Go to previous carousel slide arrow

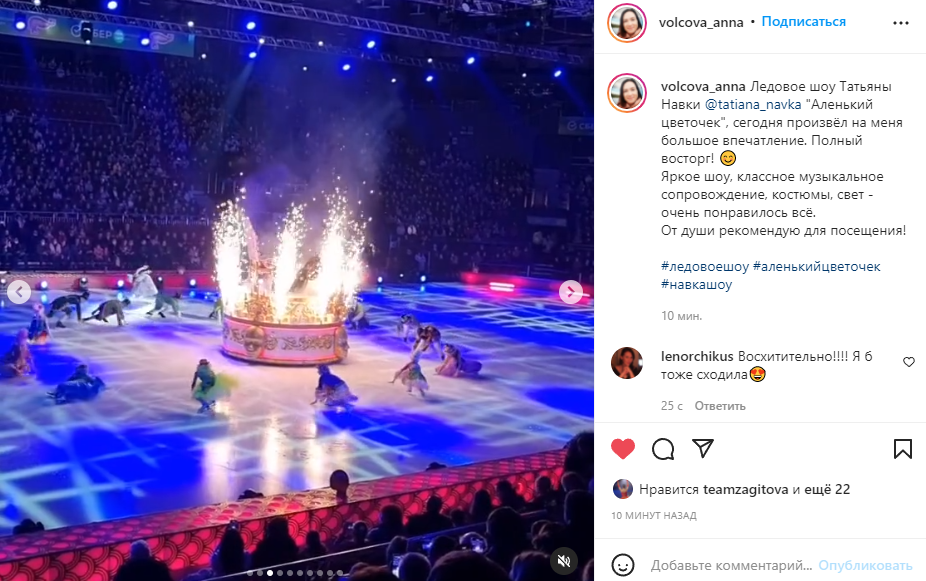(x=19, y=292)
